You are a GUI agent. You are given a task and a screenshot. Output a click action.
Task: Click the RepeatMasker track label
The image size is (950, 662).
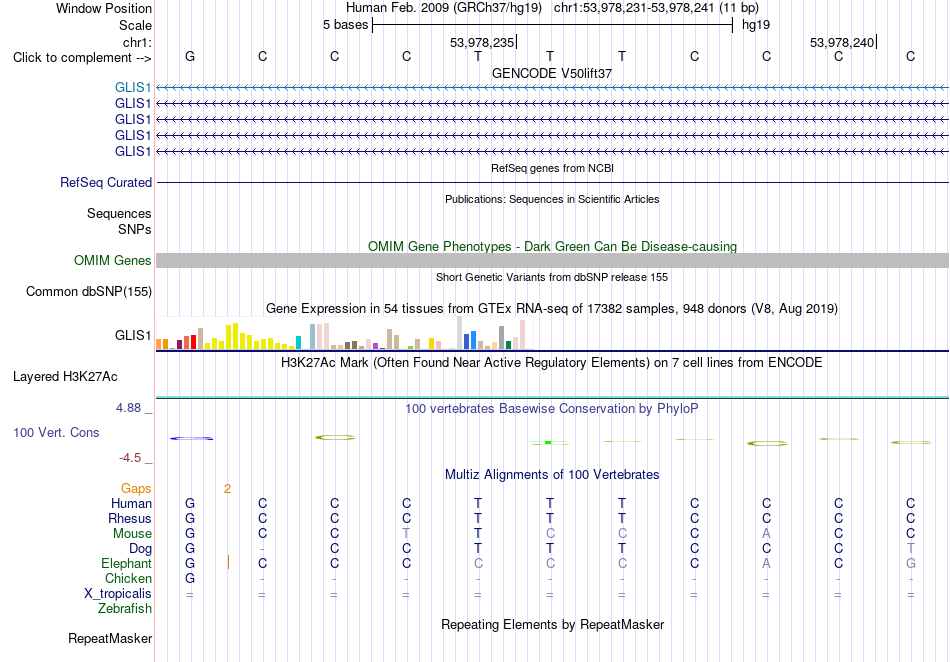[x=110, y=638]
